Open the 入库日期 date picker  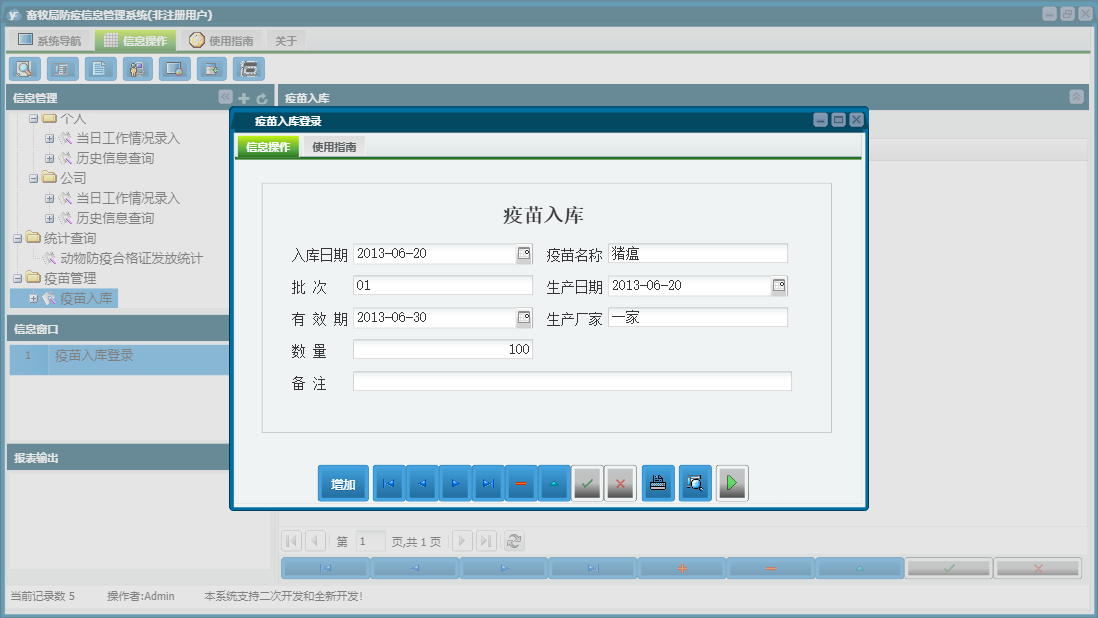(522, 253)
